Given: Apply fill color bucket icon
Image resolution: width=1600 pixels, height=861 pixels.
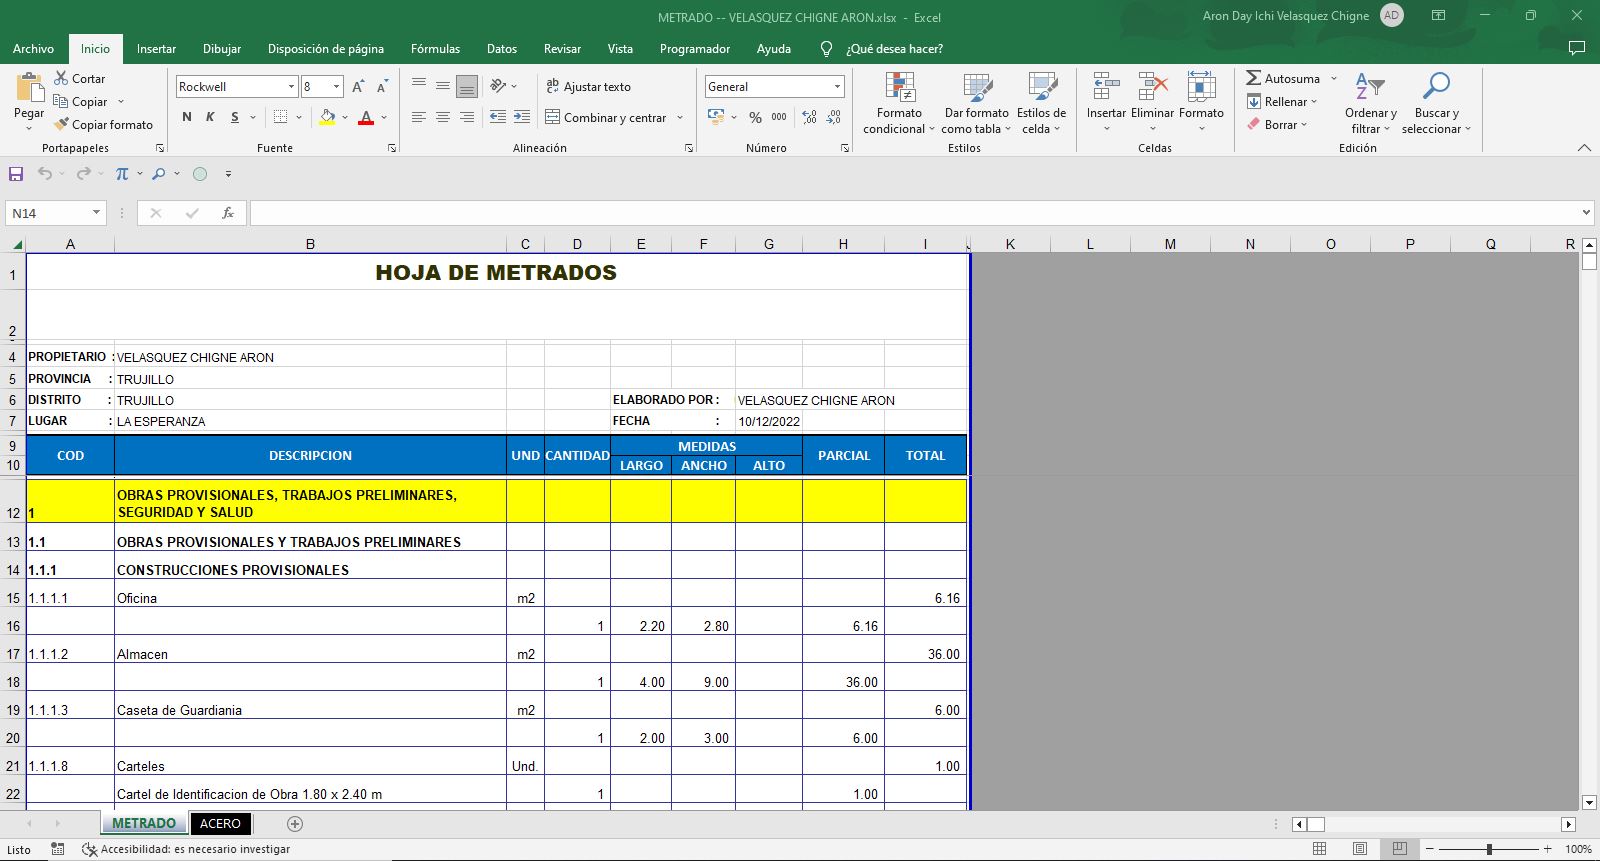Looking at the screenshot, I should [327, 117].
